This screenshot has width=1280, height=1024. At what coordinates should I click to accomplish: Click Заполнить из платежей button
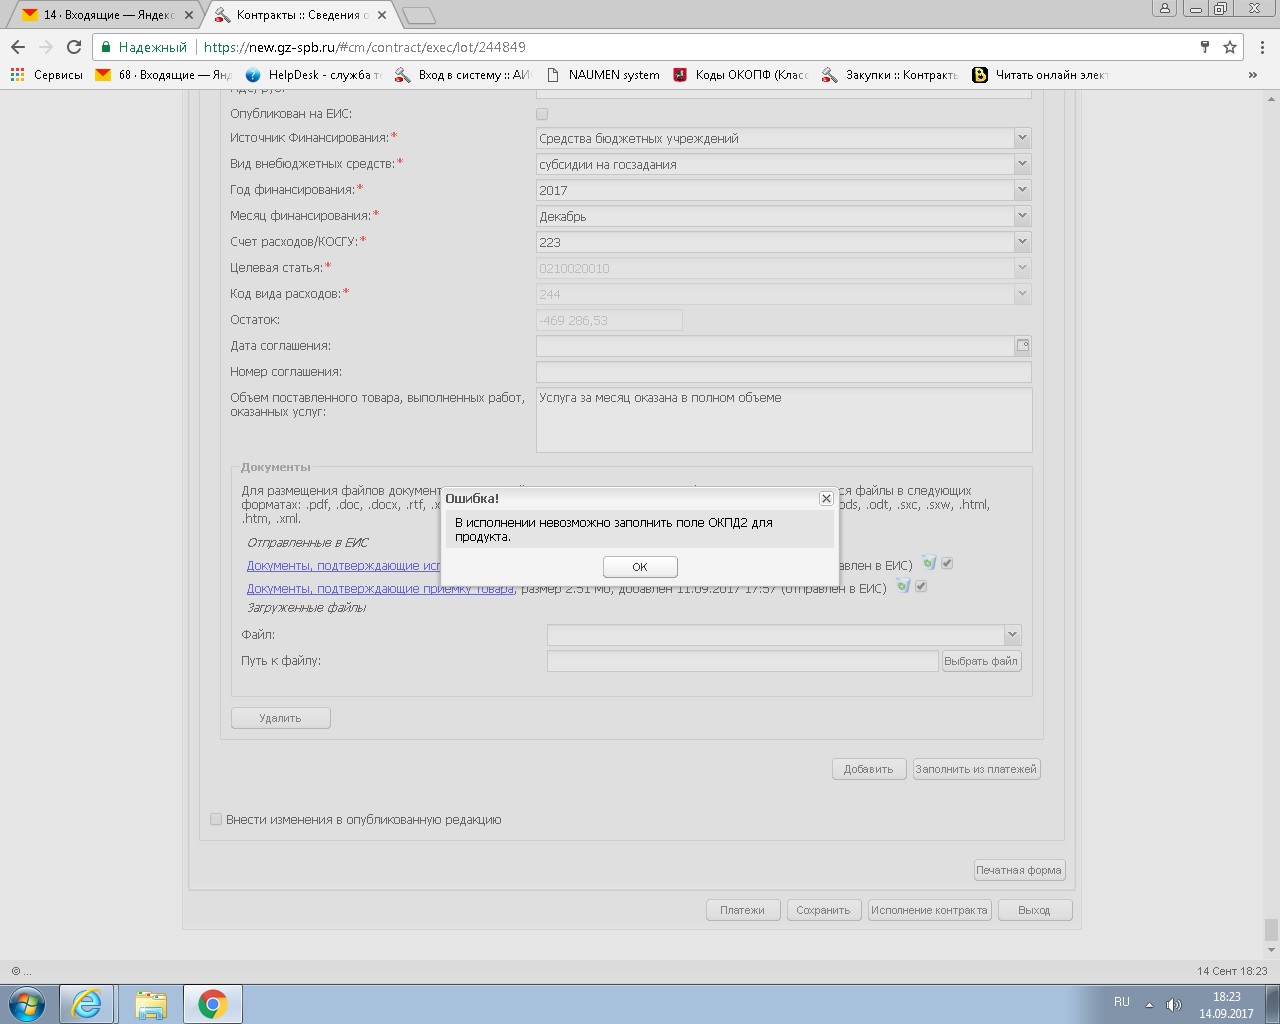click(976, 769)
